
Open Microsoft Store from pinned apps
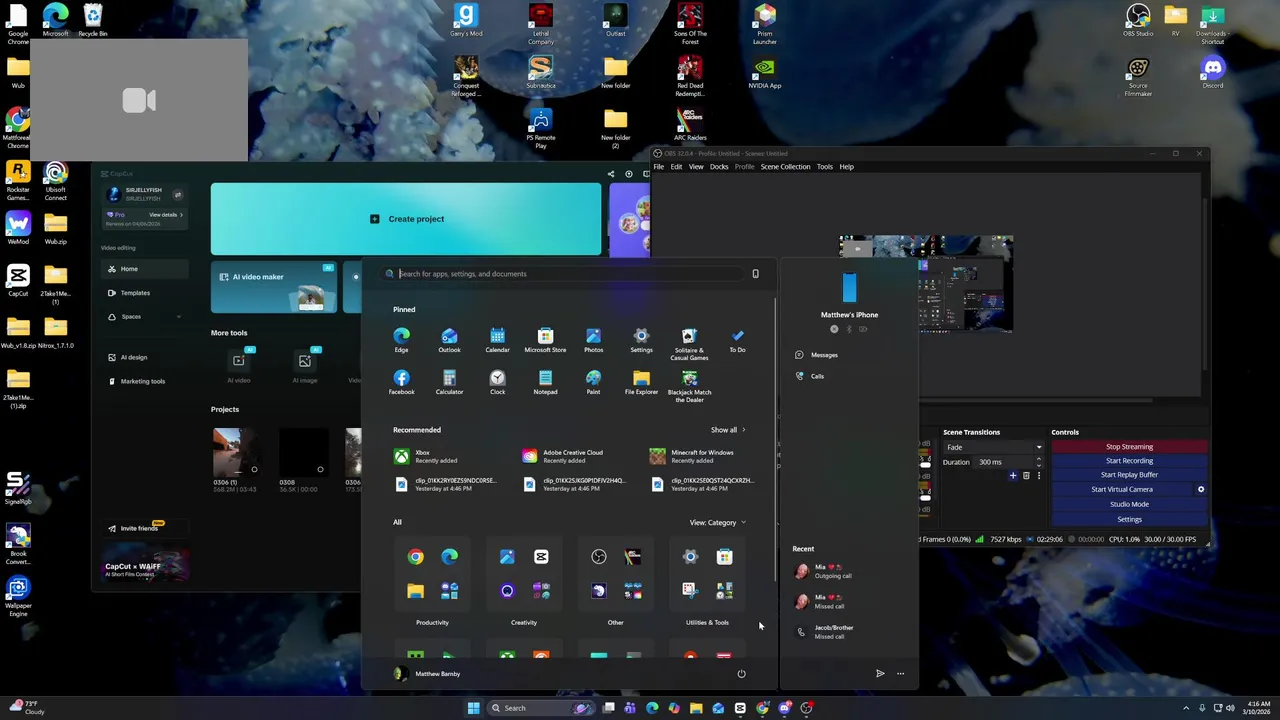click(545, 340)
